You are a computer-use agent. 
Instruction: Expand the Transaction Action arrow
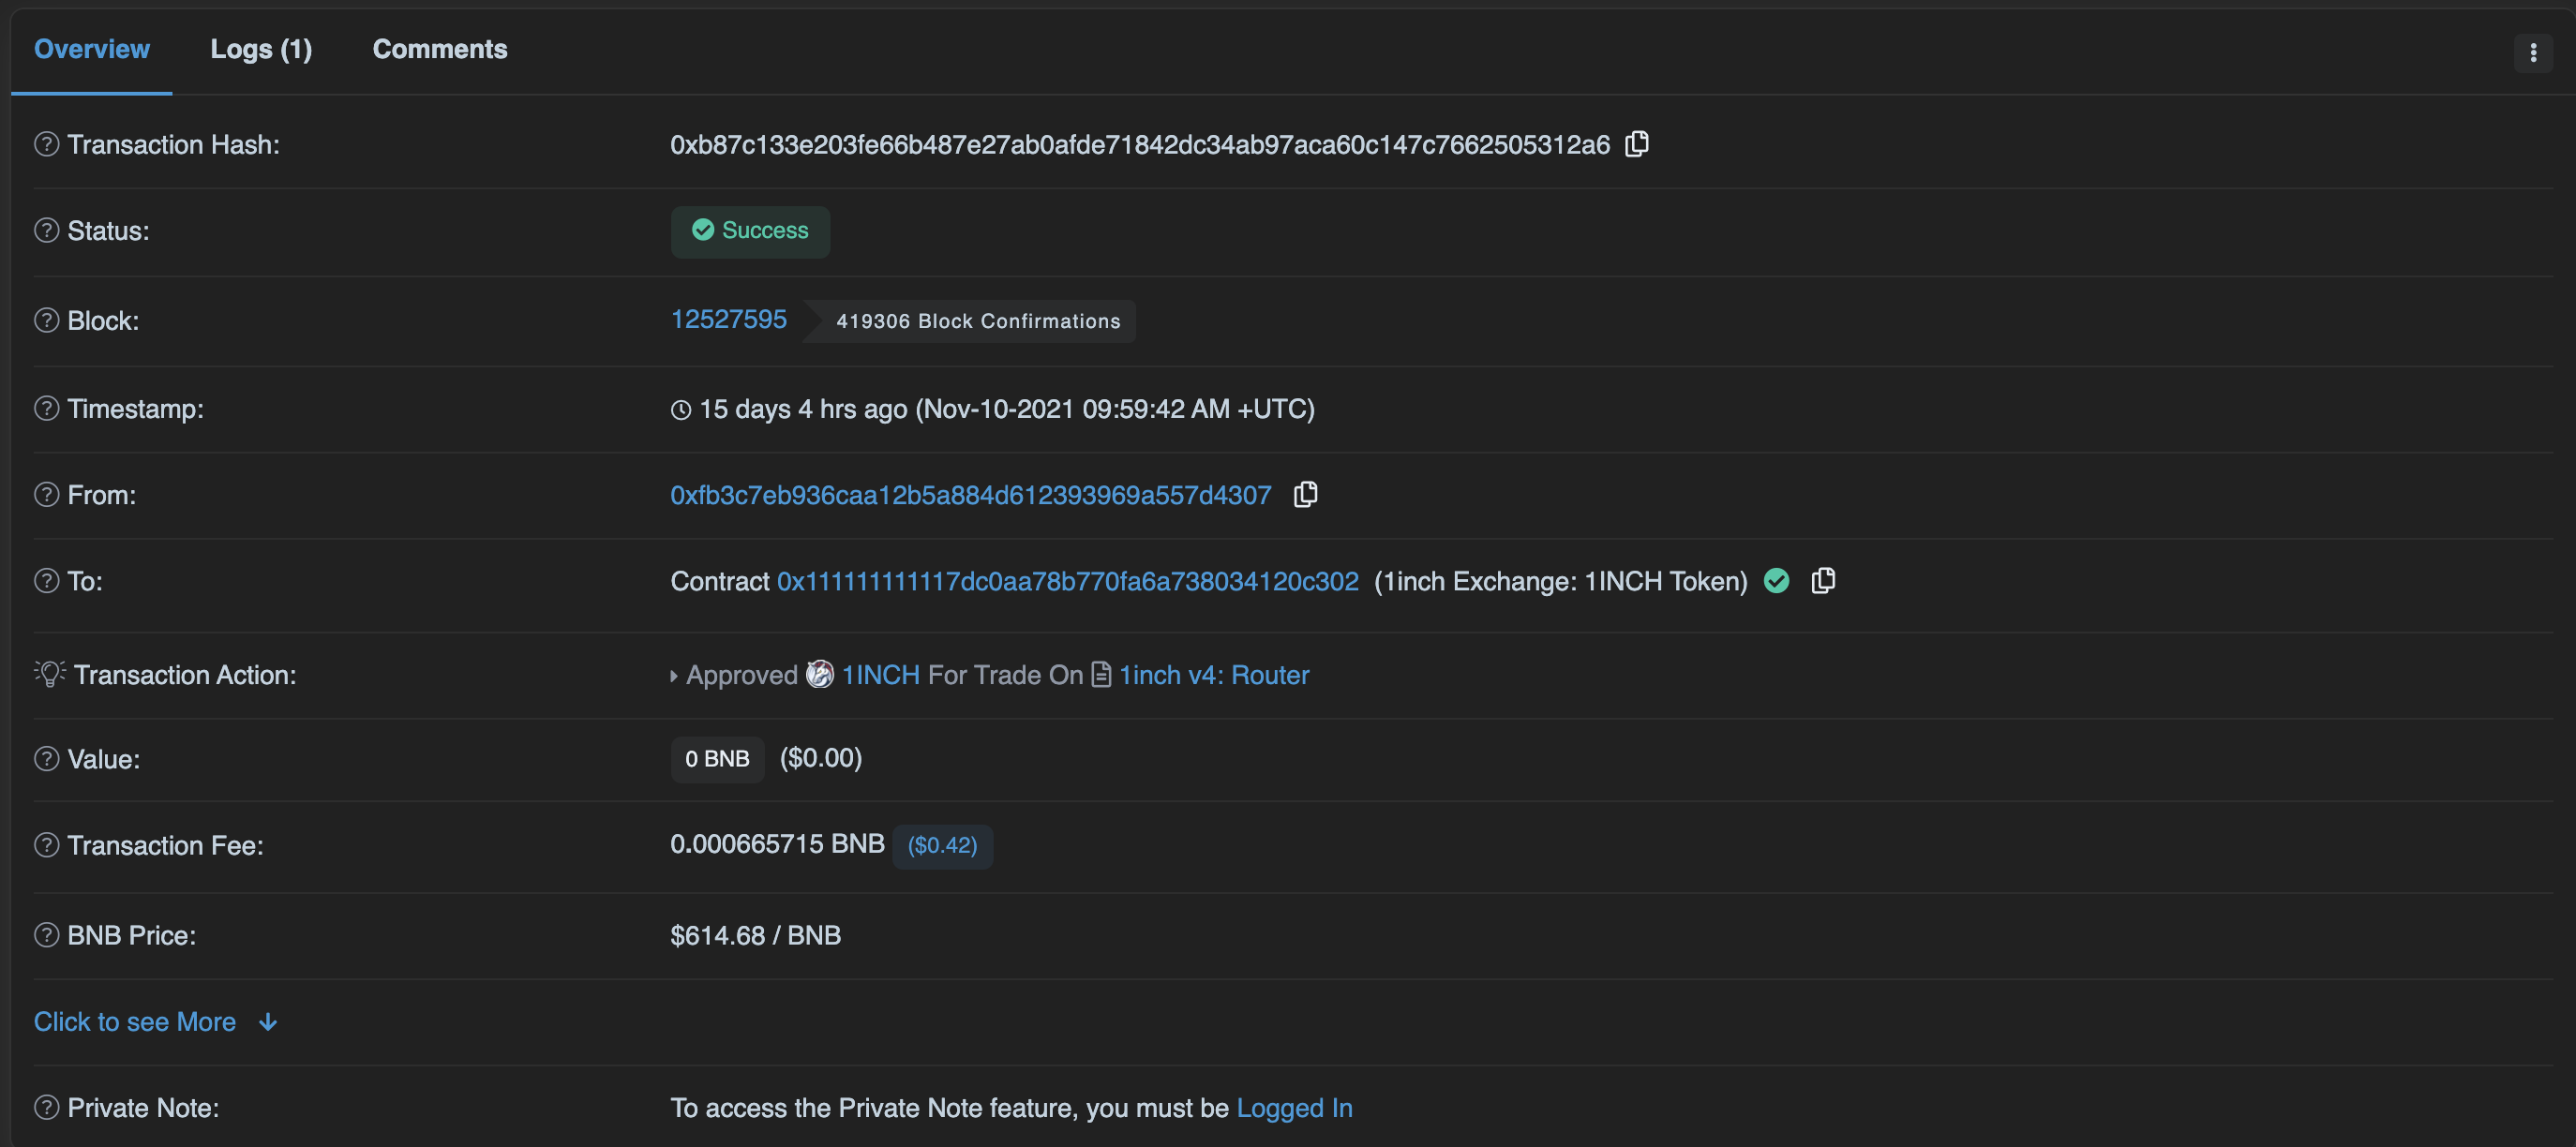[x=674, y=676]
